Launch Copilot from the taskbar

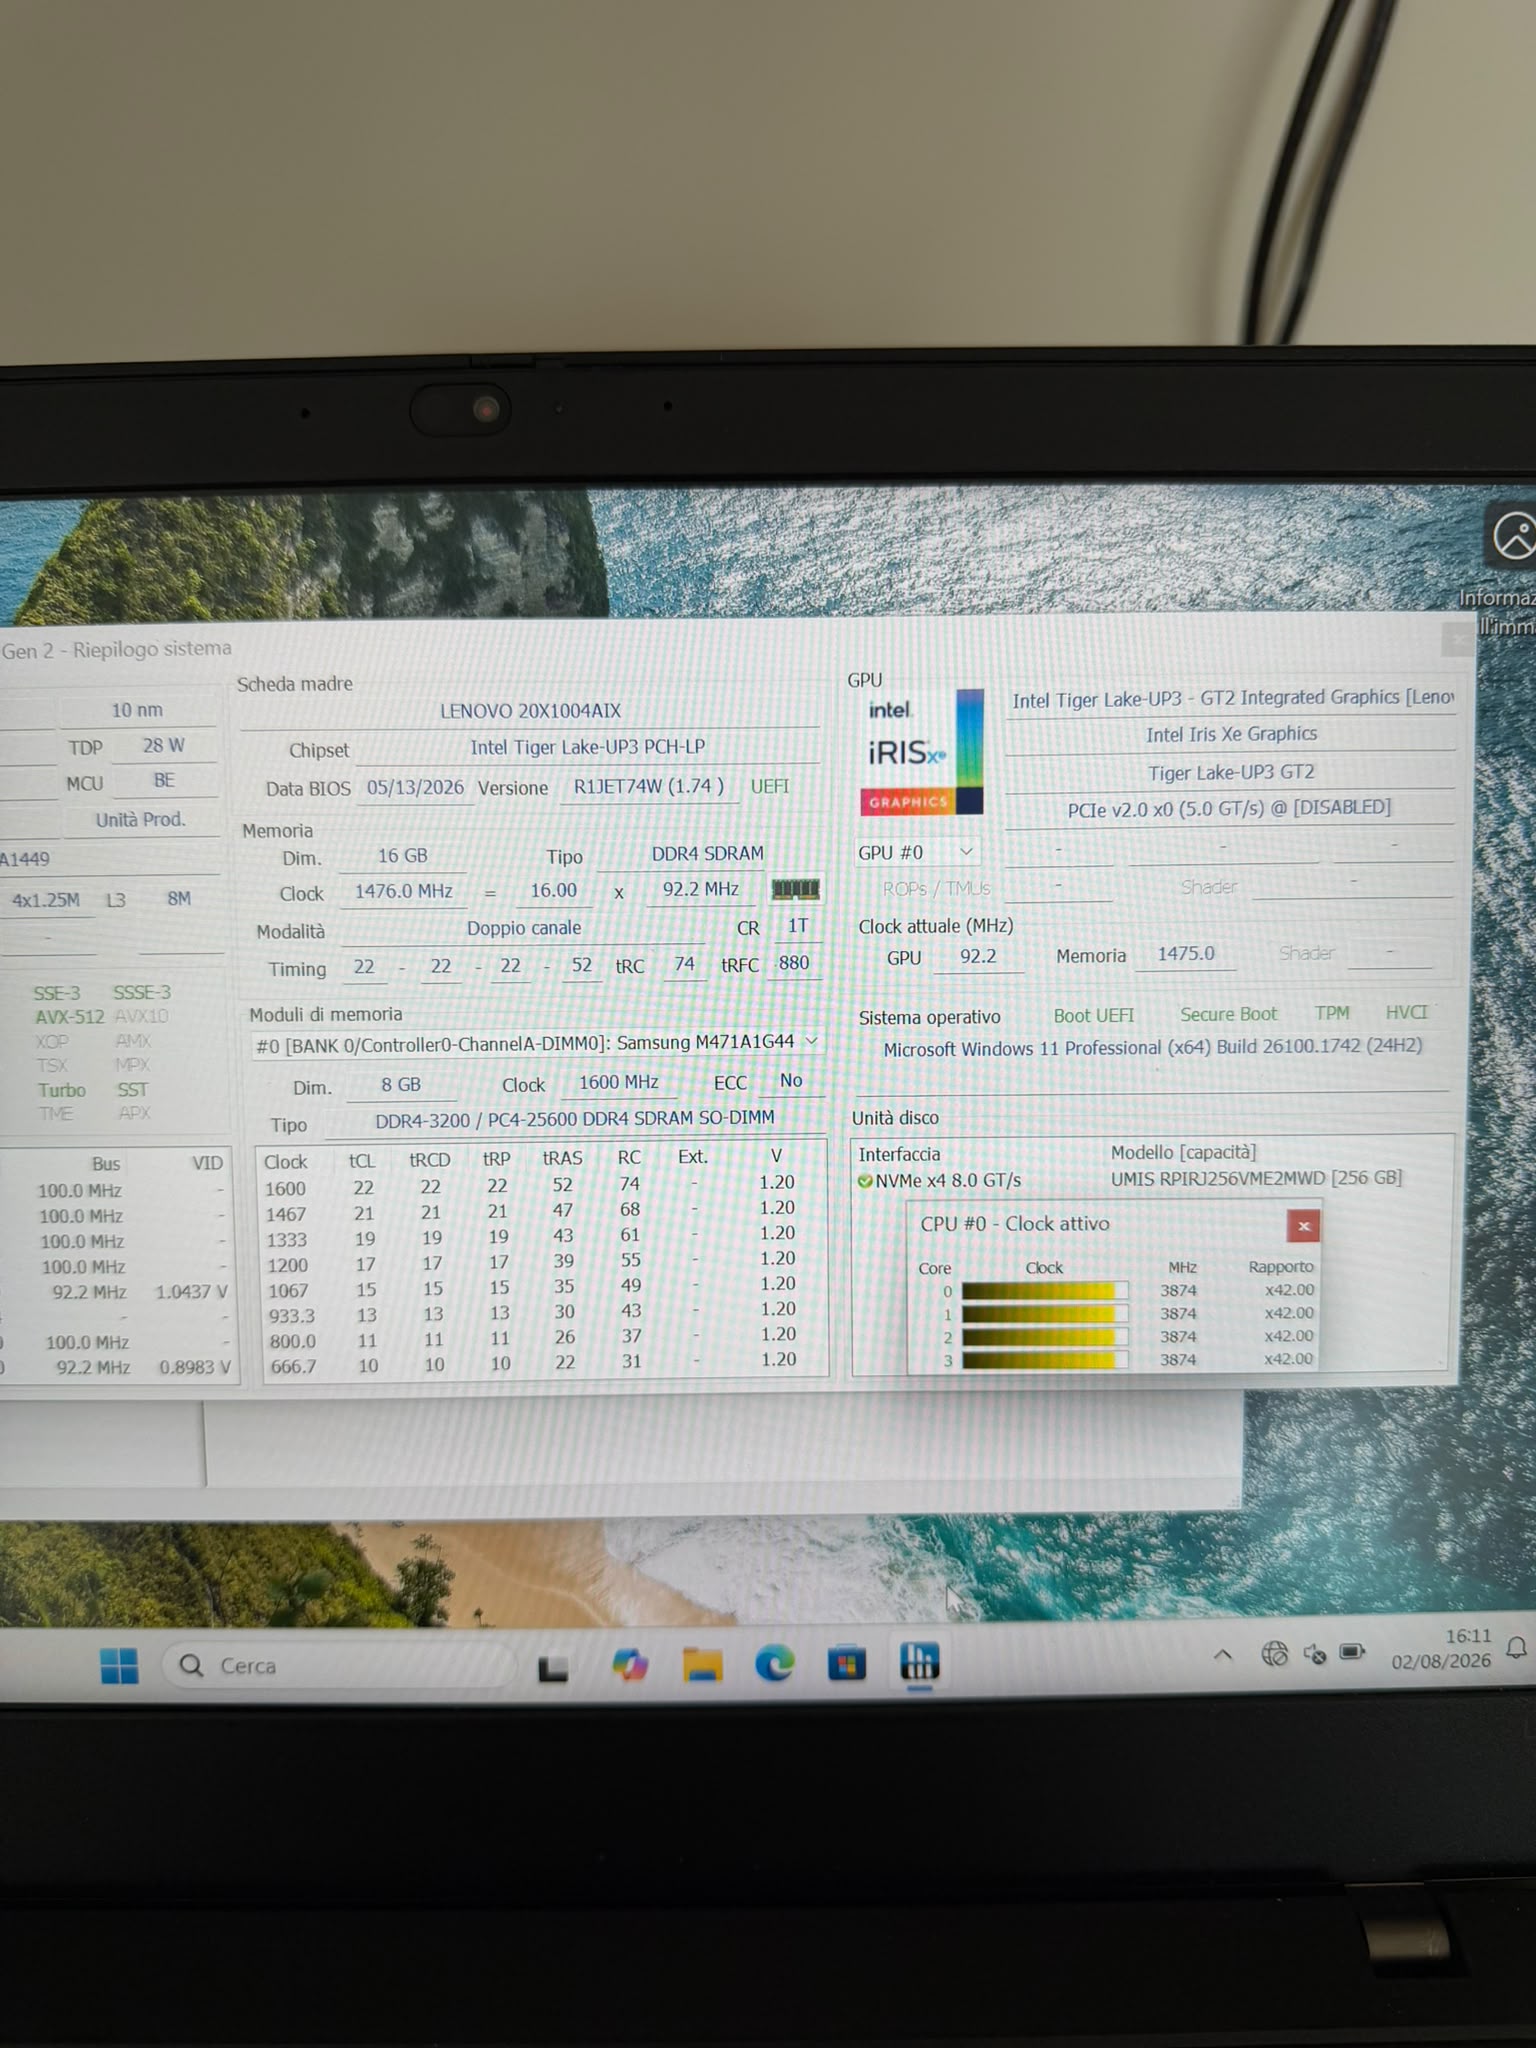(629, 1665)
